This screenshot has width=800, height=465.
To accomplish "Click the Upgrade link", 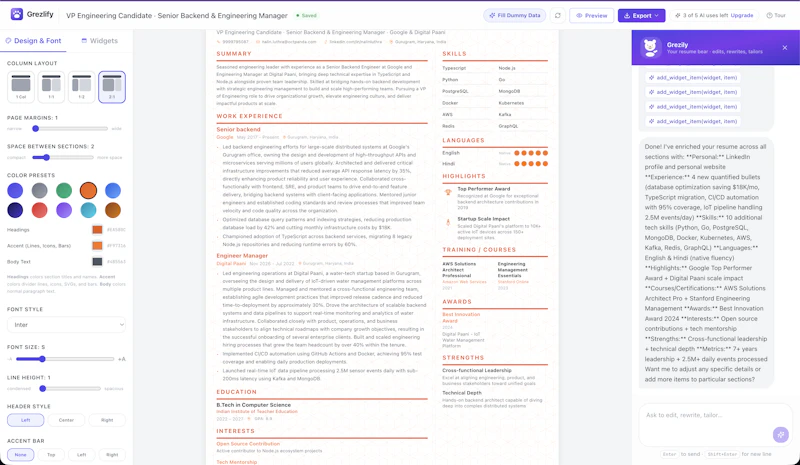I will 741,15.
